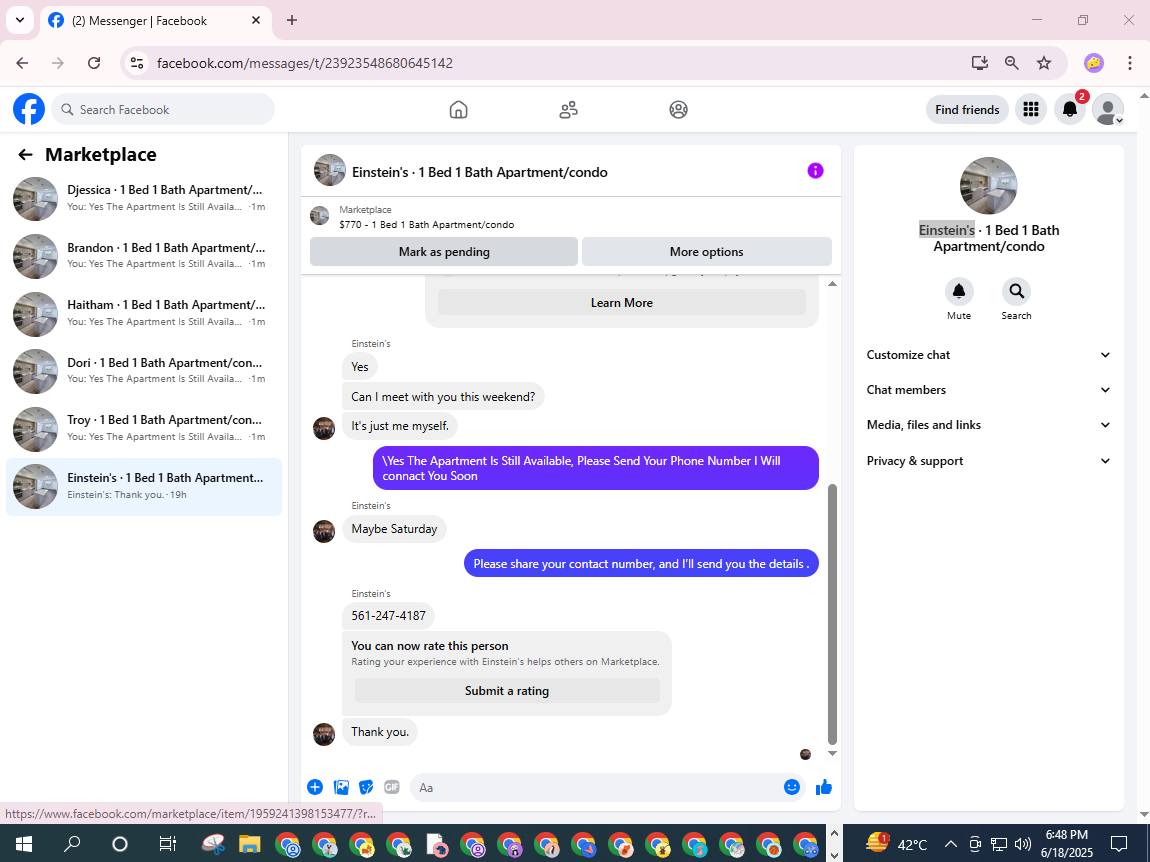Screen dimensions: 1150x862
Task: Open the weather widget showing 42°C
Action: tap(896, 844)
